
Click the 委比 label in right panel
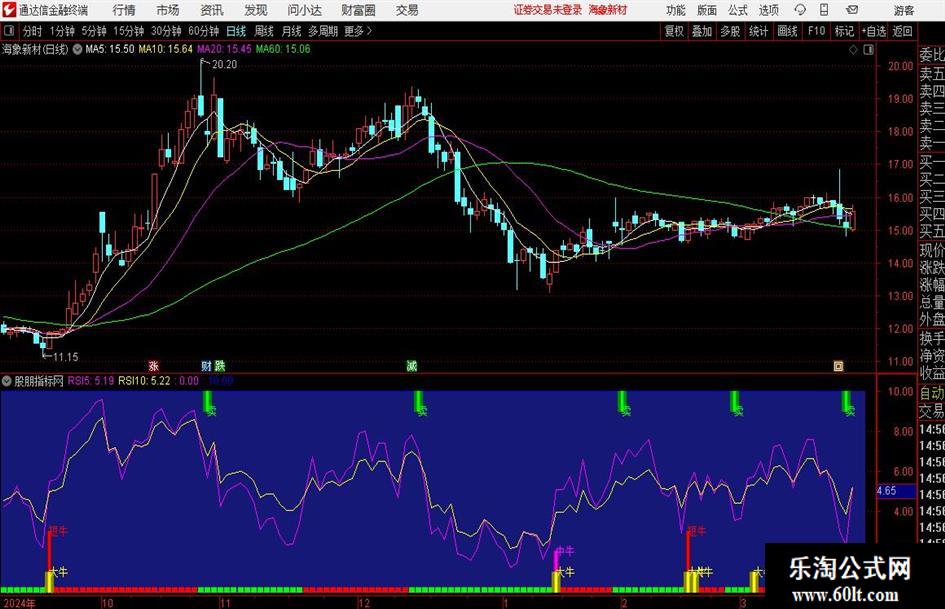point(932,55)
